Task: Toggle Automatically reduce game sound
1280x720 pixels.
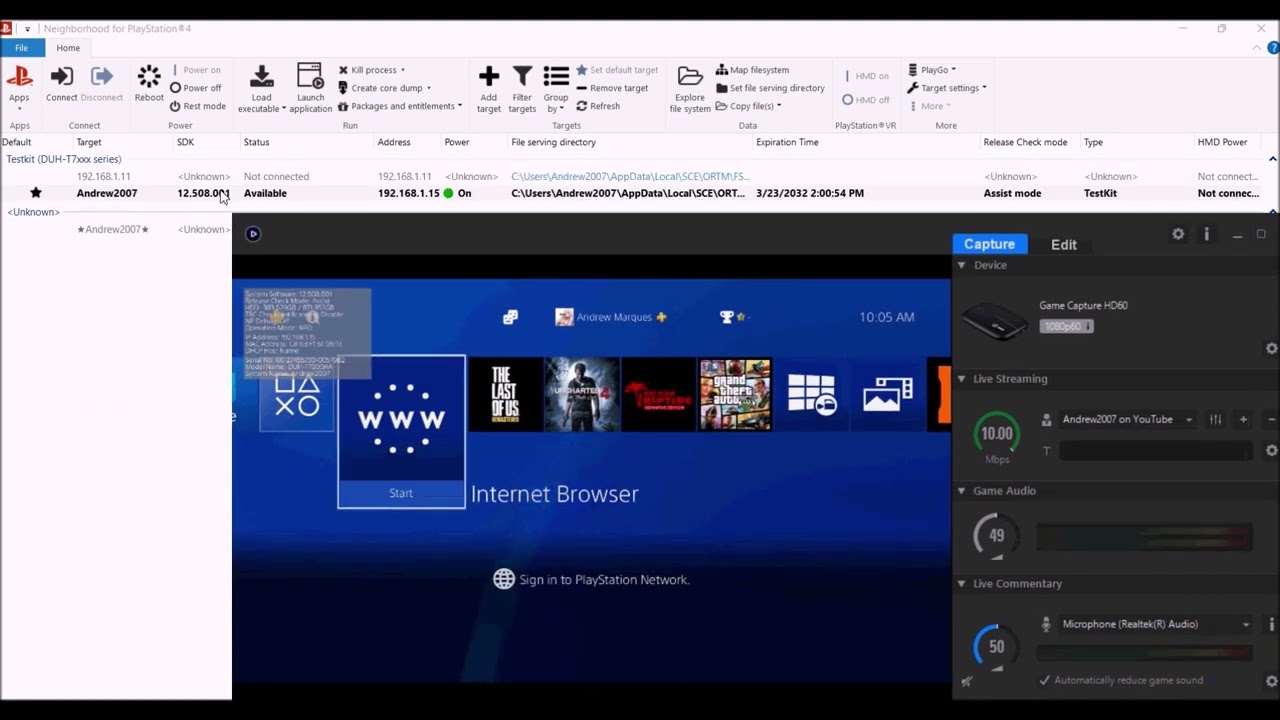Action: (x=1121, y=680)
